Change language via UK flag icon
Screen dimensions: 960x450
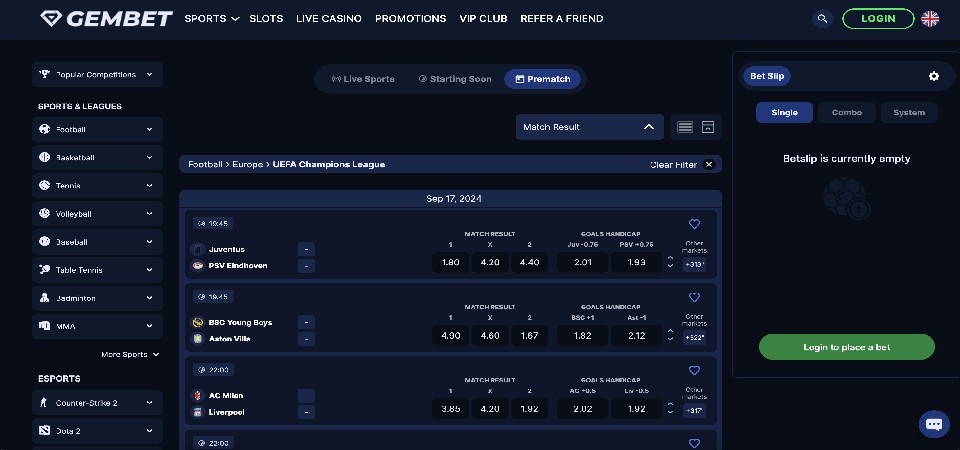929,19
